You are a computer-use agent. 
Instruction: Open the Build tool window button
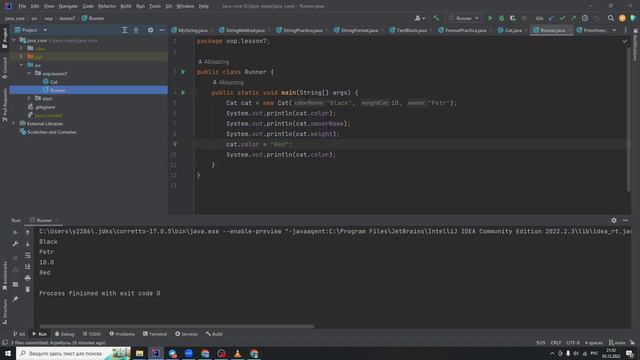click(214, 334)
